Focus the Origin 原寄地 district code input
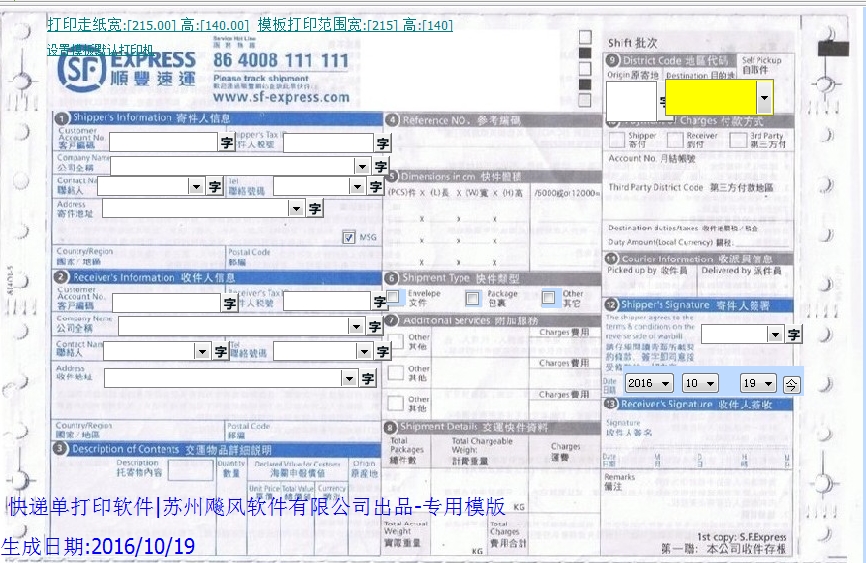The image size is (866, 563). click(x=631, y=101)
